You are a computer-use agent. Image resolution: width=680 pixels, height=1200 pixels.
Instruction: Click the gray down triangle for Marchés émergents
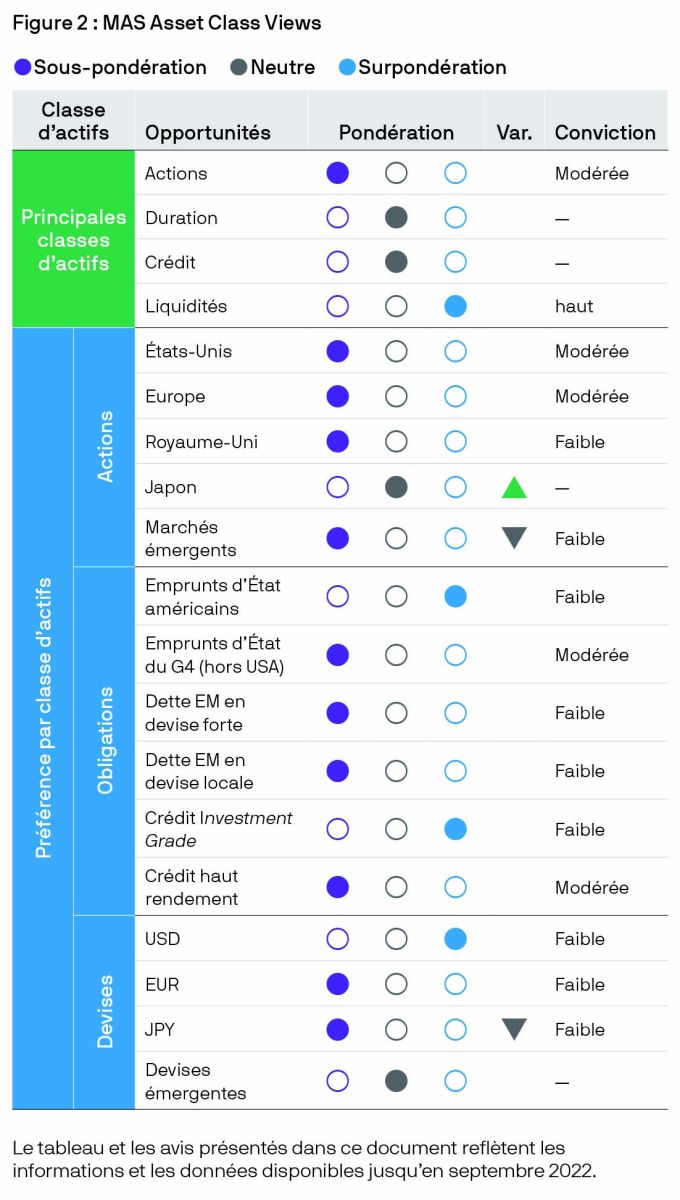[514, 538]
